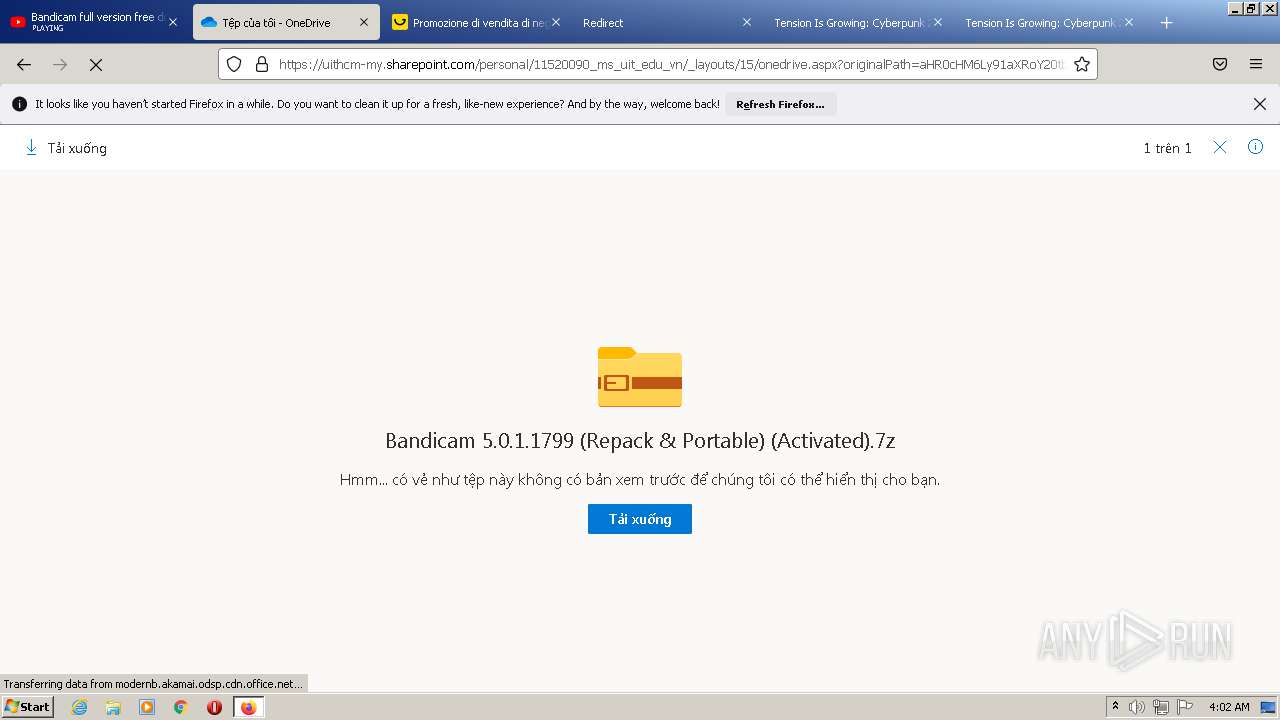Viewport: 1280px width, 720px height.
Task: Click the no-preview message text
Action: tap(640, 480)
